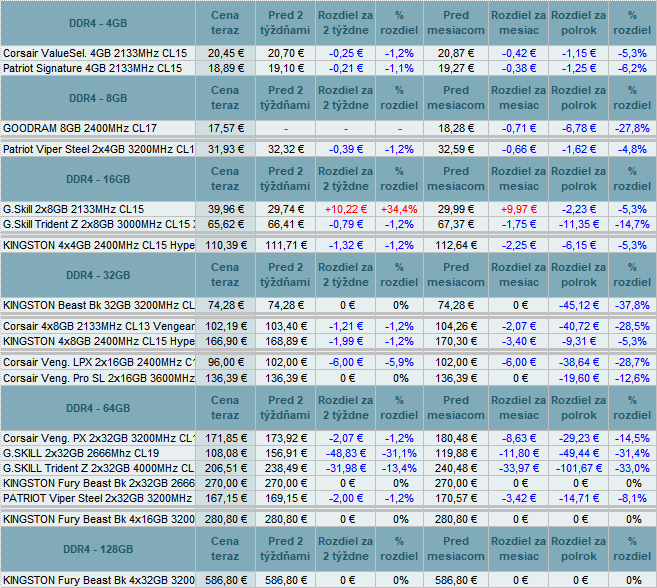Click the red +34,4% percentage value
The height and width of the screenshot is (588, 657).
(399, 209)
